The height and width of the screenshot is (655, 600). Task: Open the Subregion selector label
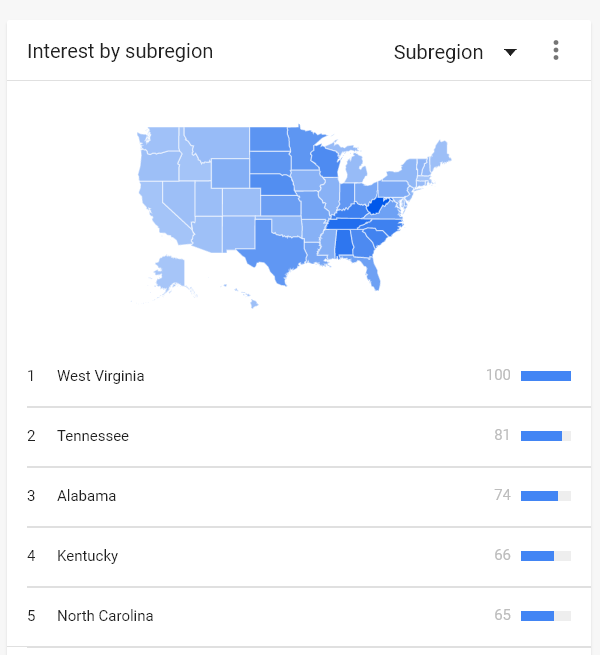coord(438,52)
